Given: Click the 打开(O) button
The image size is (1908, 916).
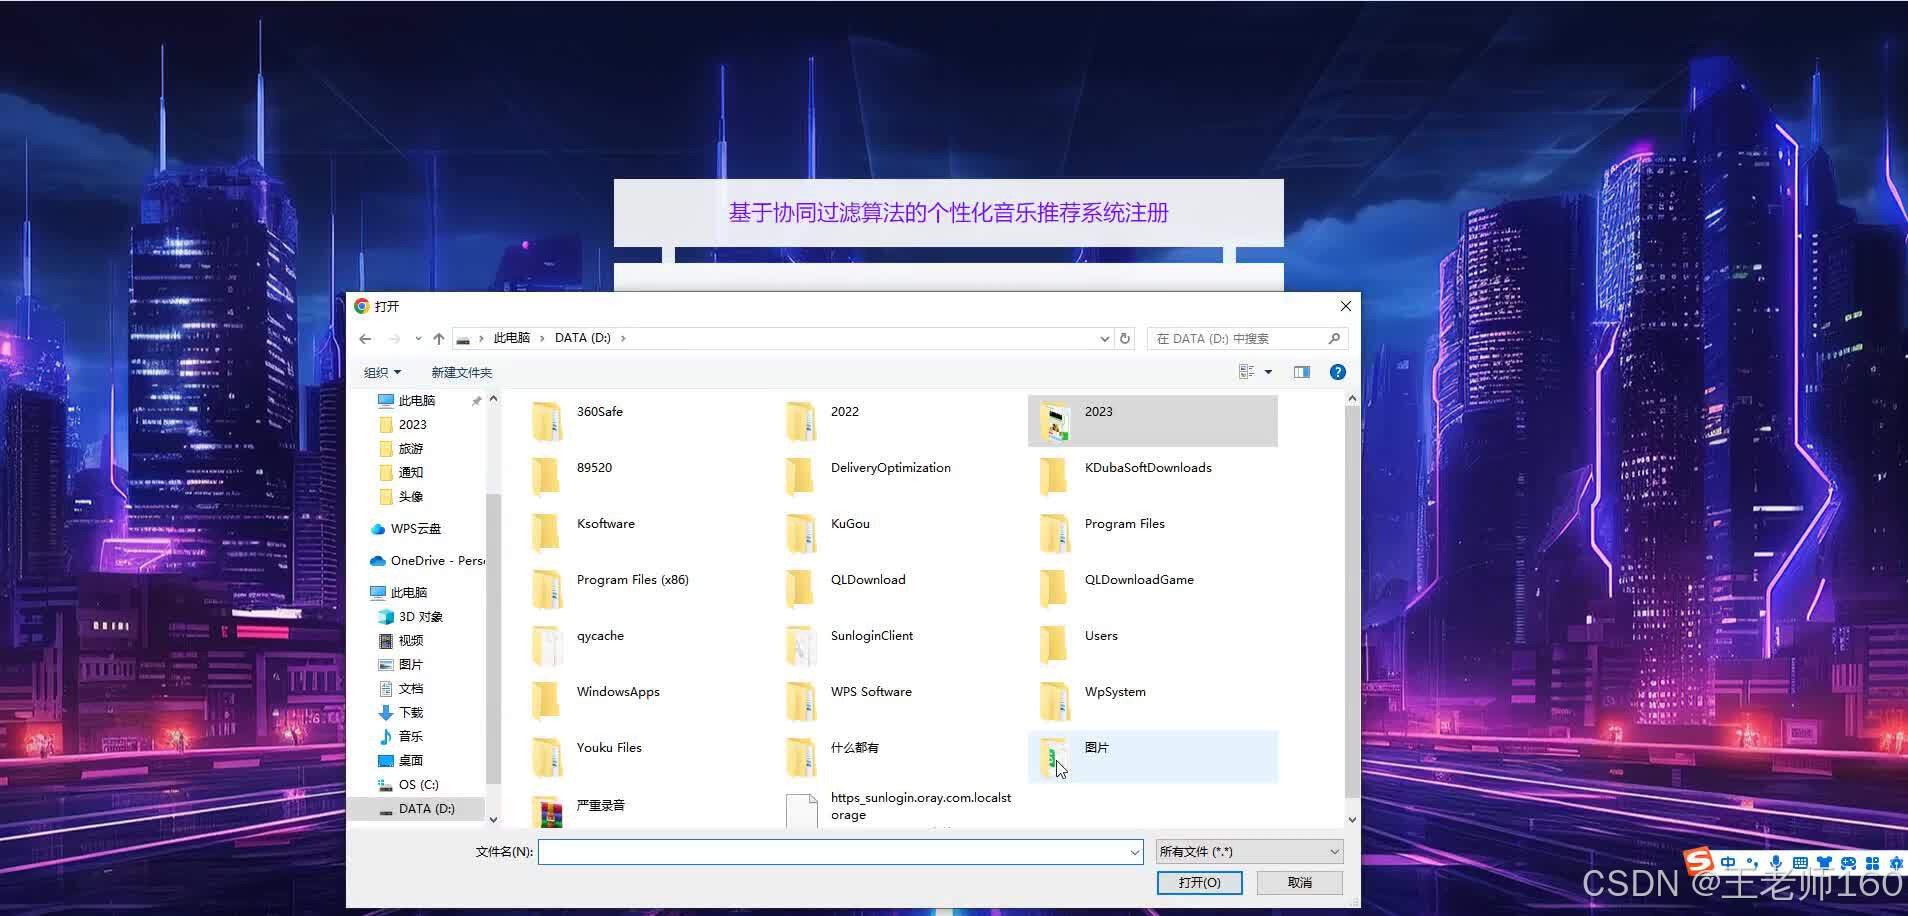Looking at the screenshot, I should (1199, 882).
